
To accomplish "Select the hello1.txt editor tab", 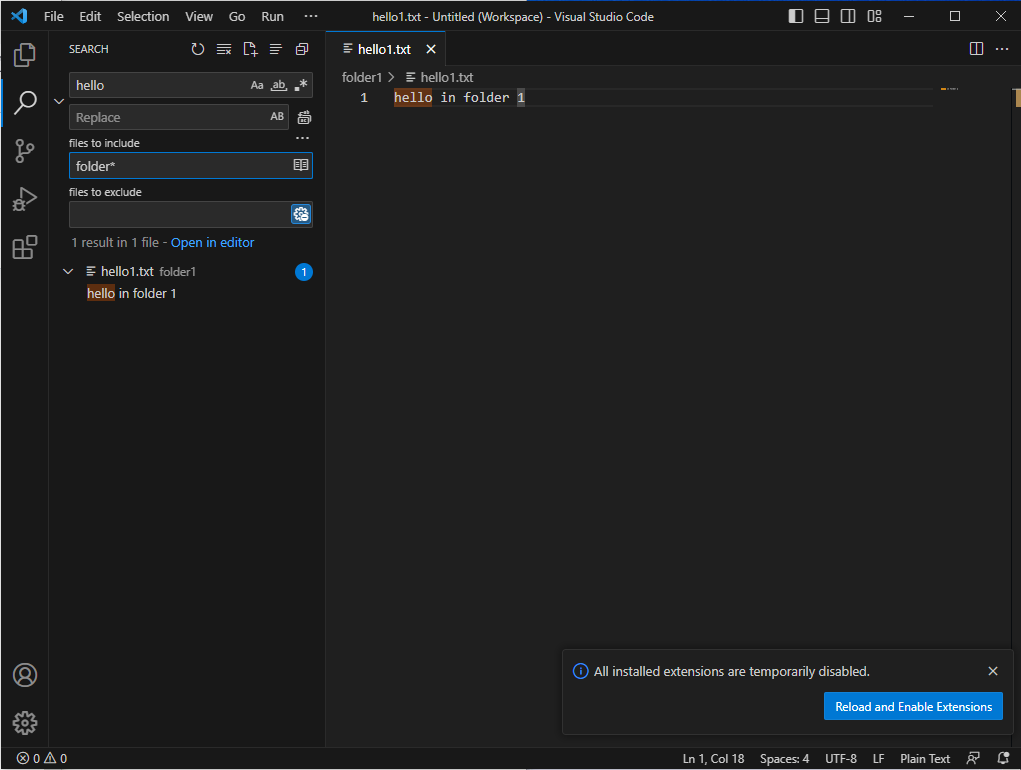I will pos(383,48).
